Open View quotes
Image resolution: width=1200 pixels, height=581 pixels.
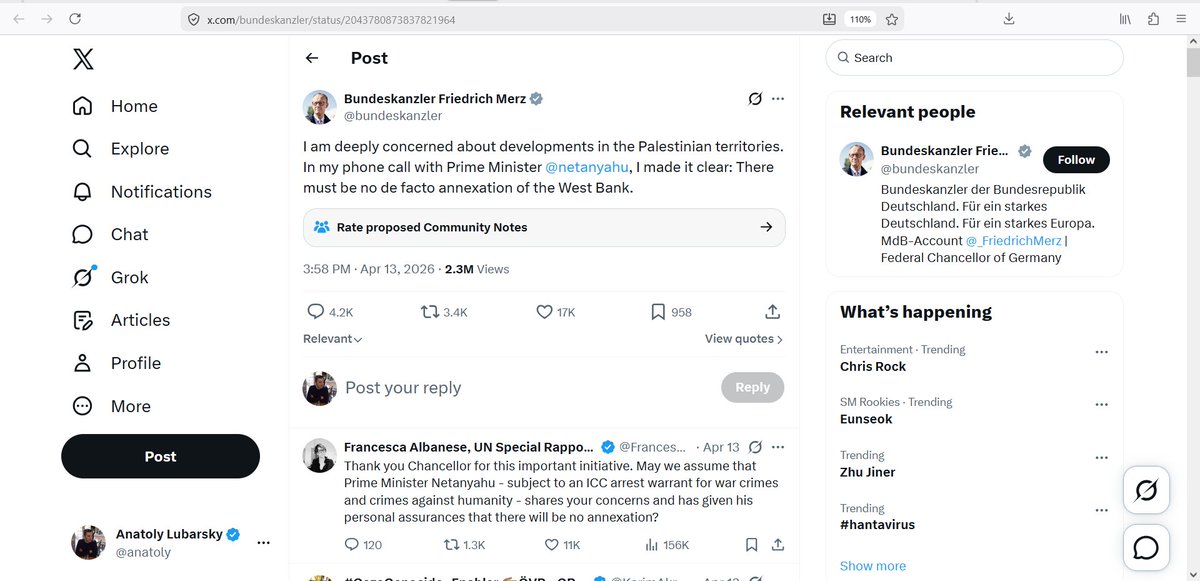click(x=744, y=339)
